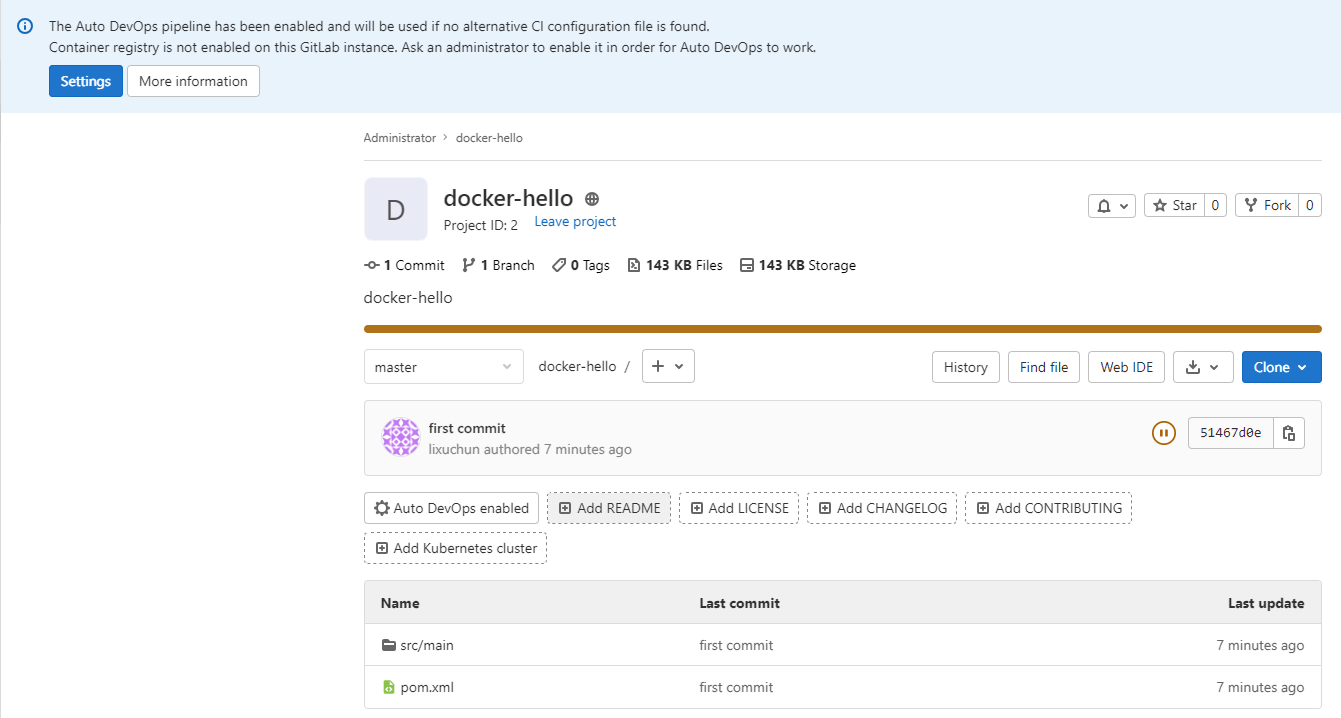Click the src/main folder icon
Image resolution: width=1341 pixels, height=718 pixels.
click(389, 645)
